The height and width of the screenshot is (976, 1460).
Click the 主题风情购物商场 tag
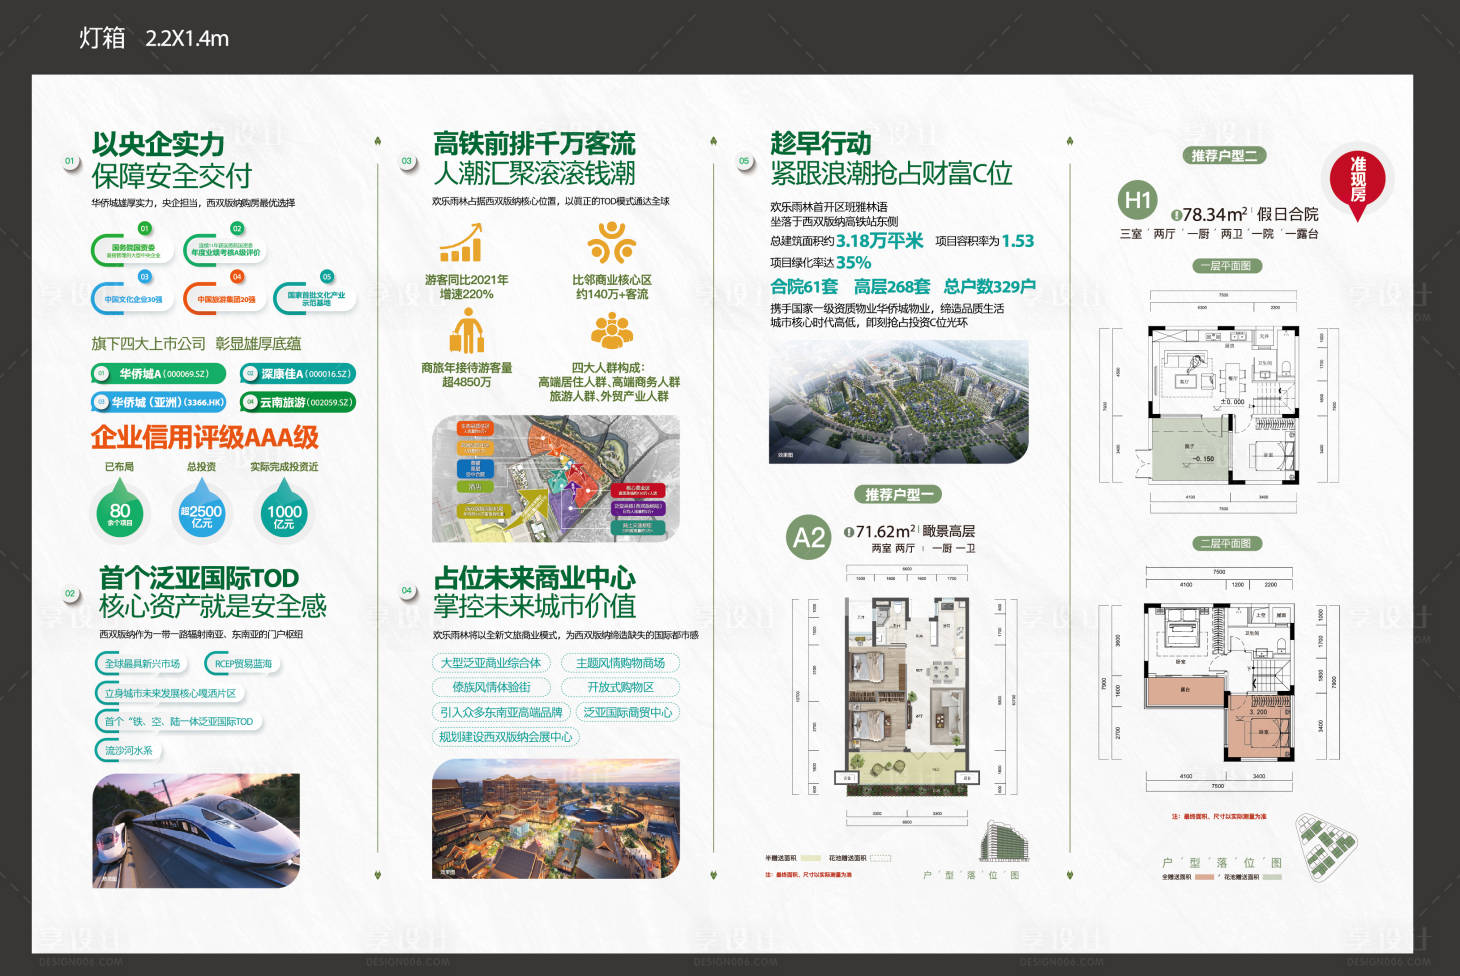click(620, 662)
